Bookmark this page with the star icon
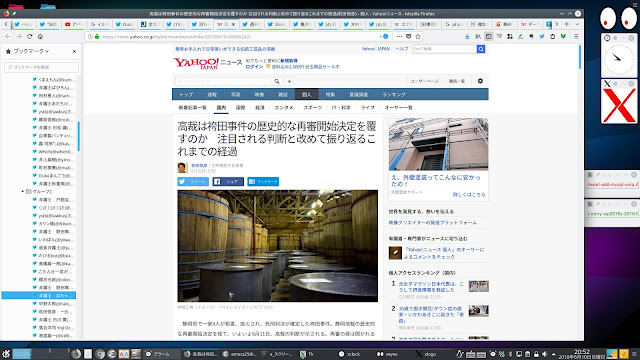This screenshot has height=360, width=640. tap(418, 36)
